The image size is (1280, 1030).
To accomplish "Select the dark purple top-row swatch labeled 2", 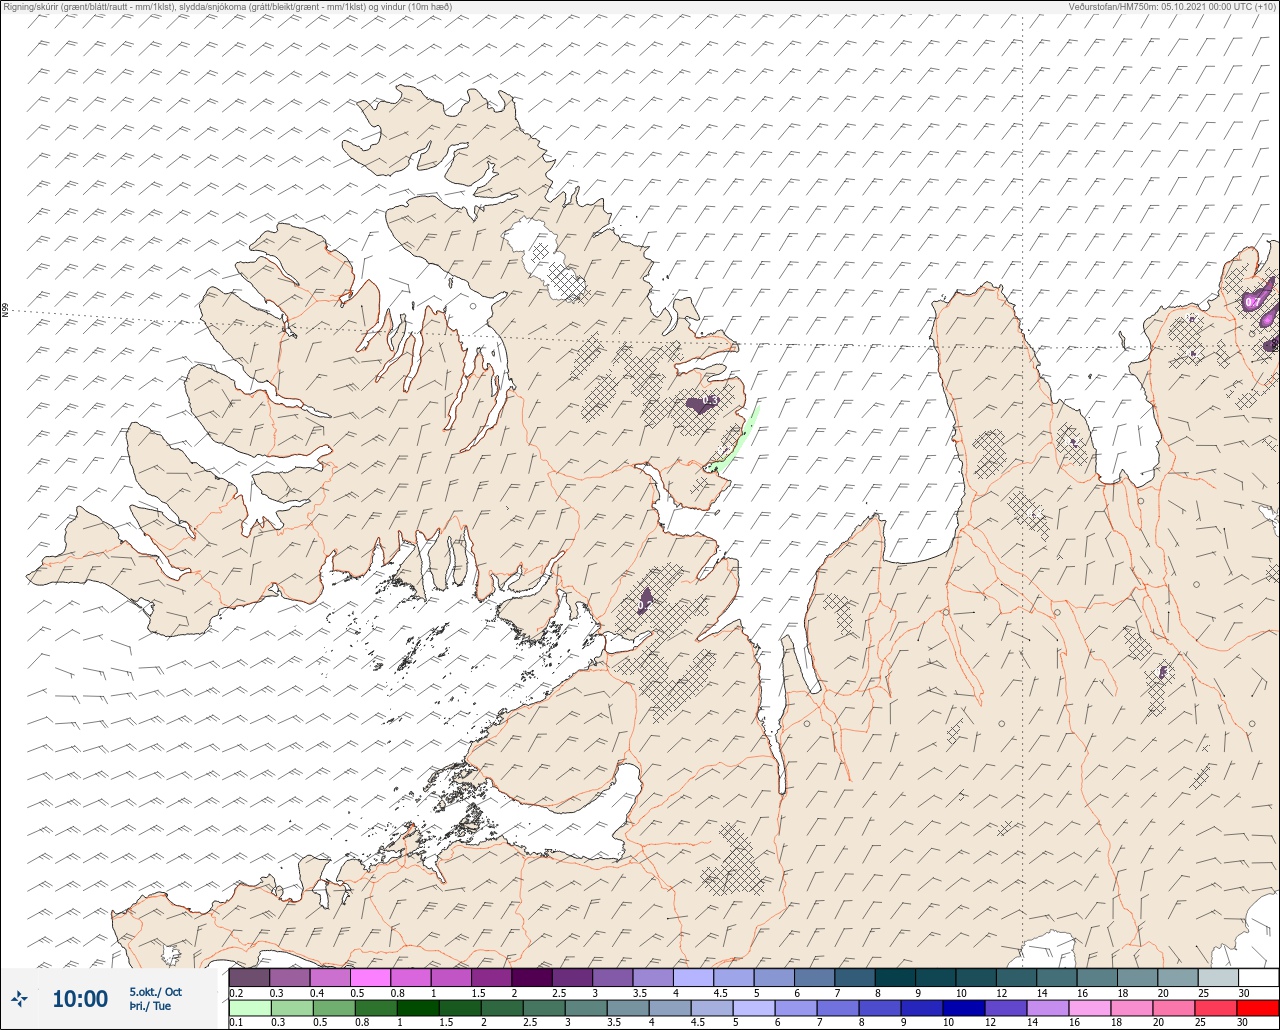I will point(532,977).
